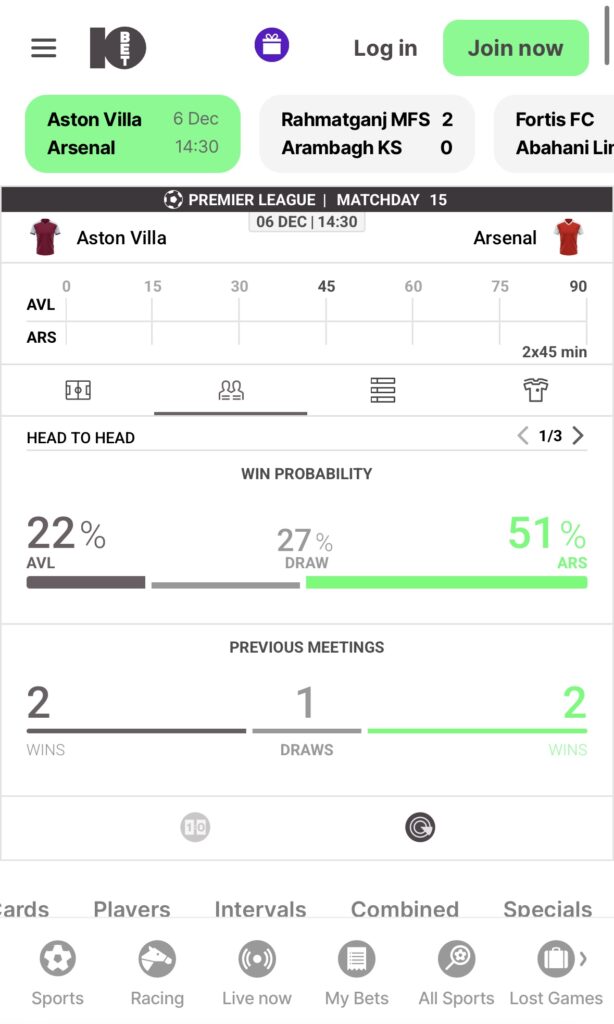This screenshot has width=614, height=1024.
Task: Go to previous head-to-head page
Action: [522, 436]
